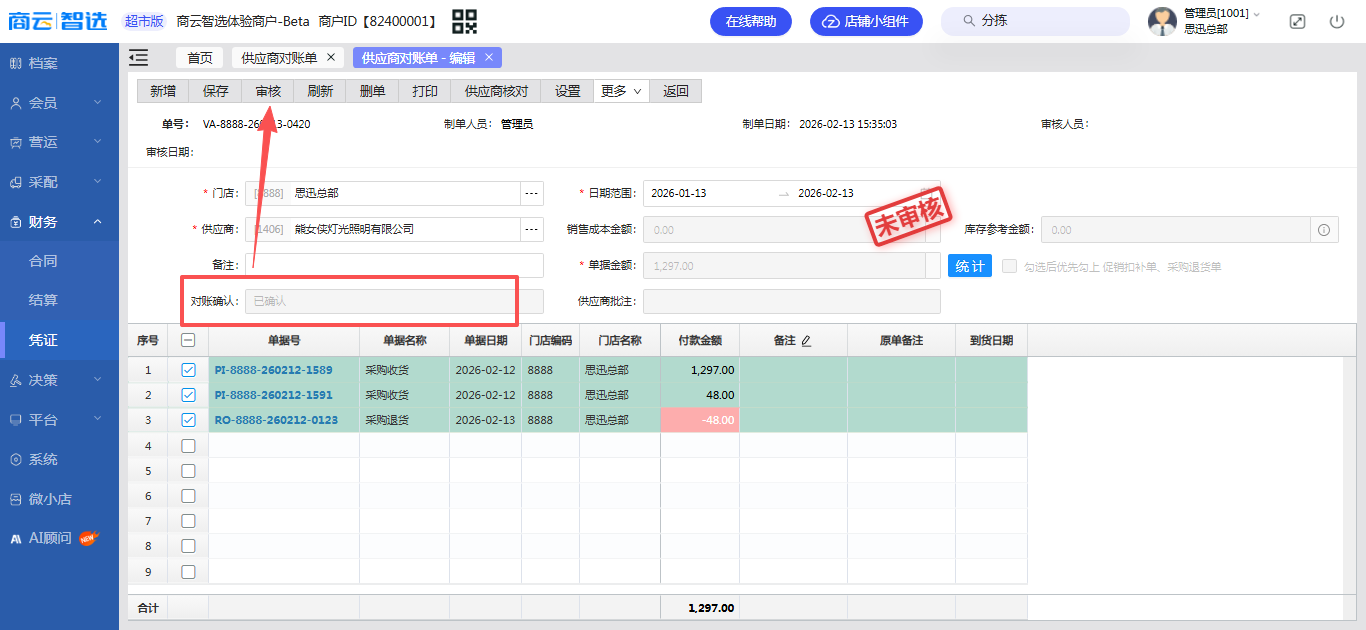Toggle the 勾选后优先勾上 促销扣补单 checkbox
The height and width of the screenshot is (630, 1366).
(1010, 267)
